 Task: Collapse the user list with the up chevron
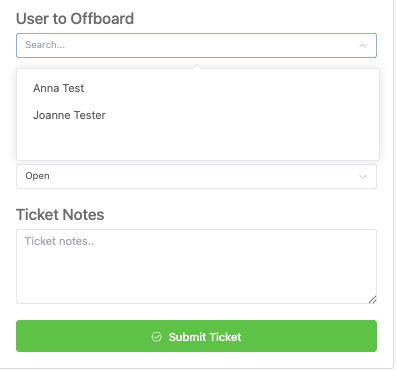[x=363, y=45]
